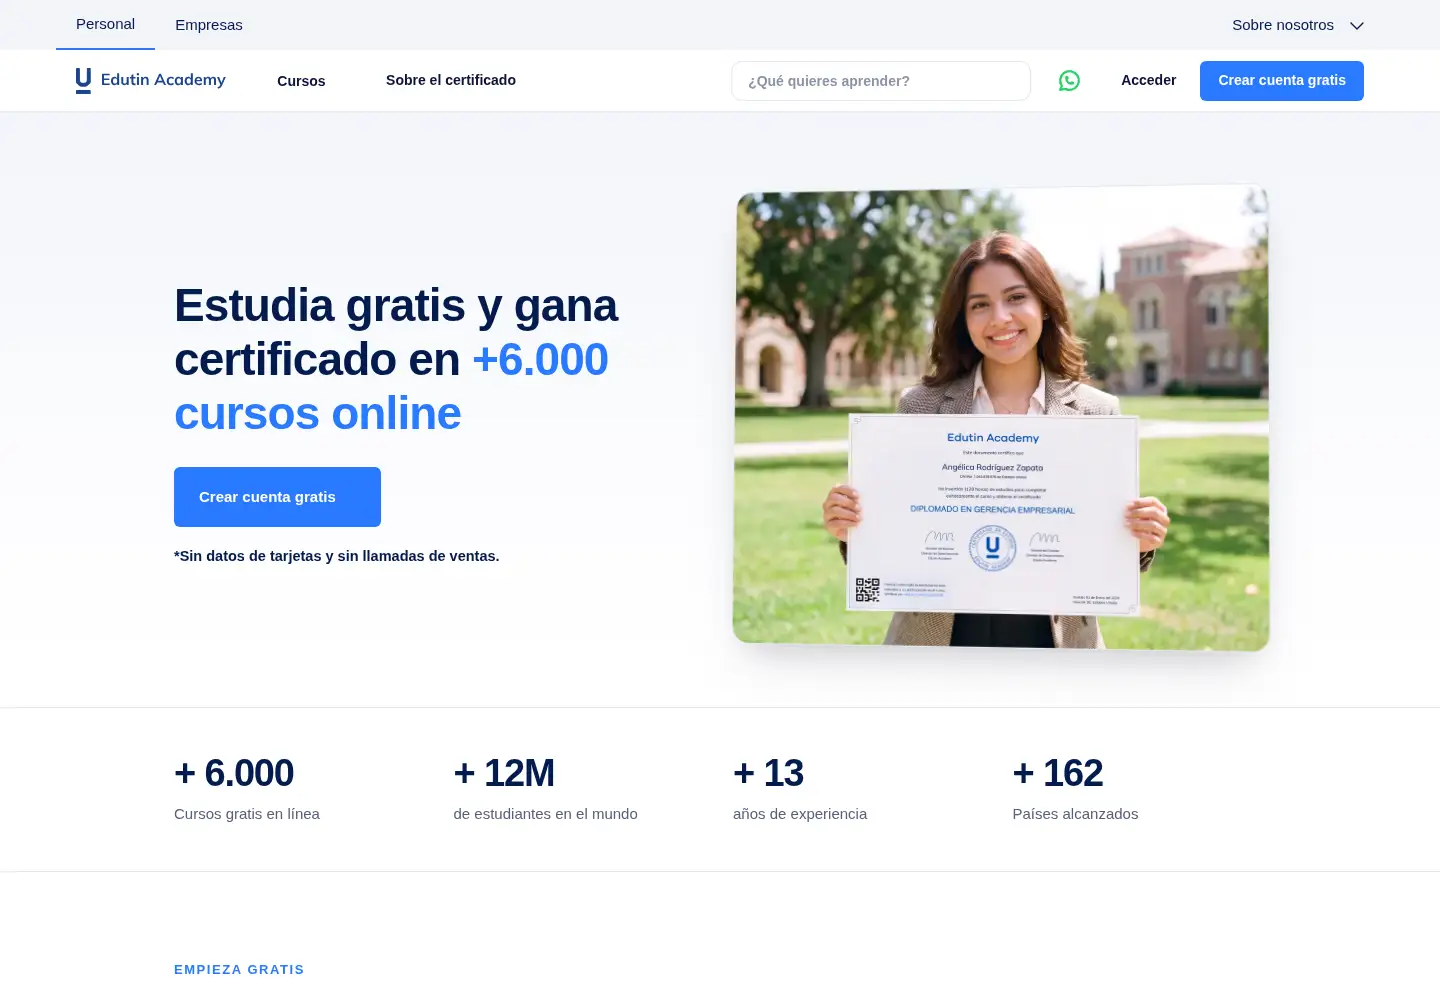Click the Edutin Academy U logo icon
Image resolution: width=1440 pixels, height=1000 pixels.
click(83, 81)
